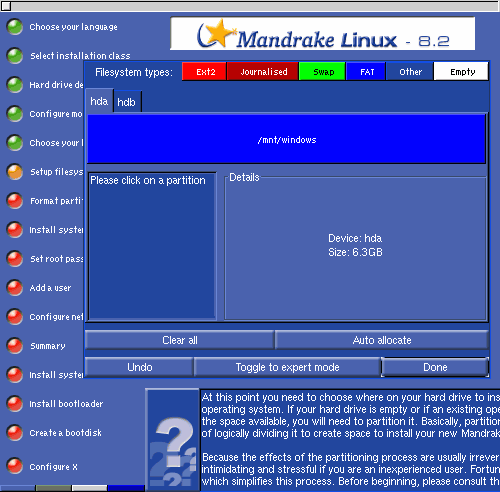Image resolution: width=500 pixels, height=492 pixels.
Task: Click the Clear all button
Action: click(180, 340)
